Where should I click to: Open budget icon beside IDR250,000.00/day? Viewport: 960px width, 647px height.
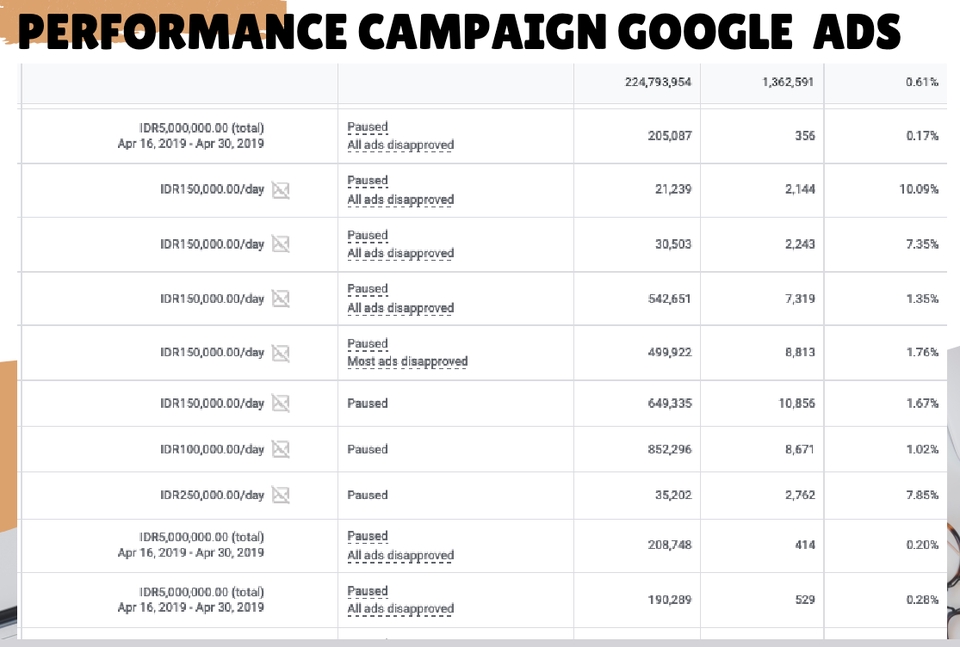(280, 495)
